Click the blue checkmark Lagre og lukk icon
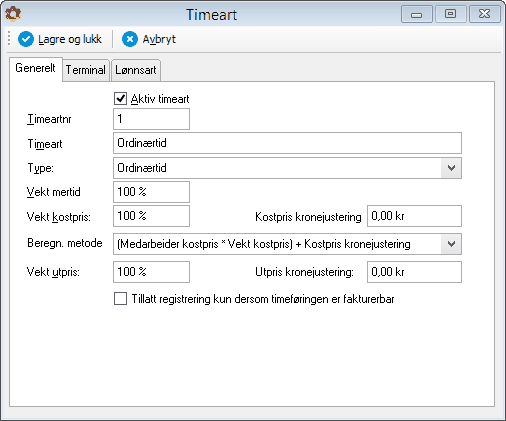 tap(26, 39)
